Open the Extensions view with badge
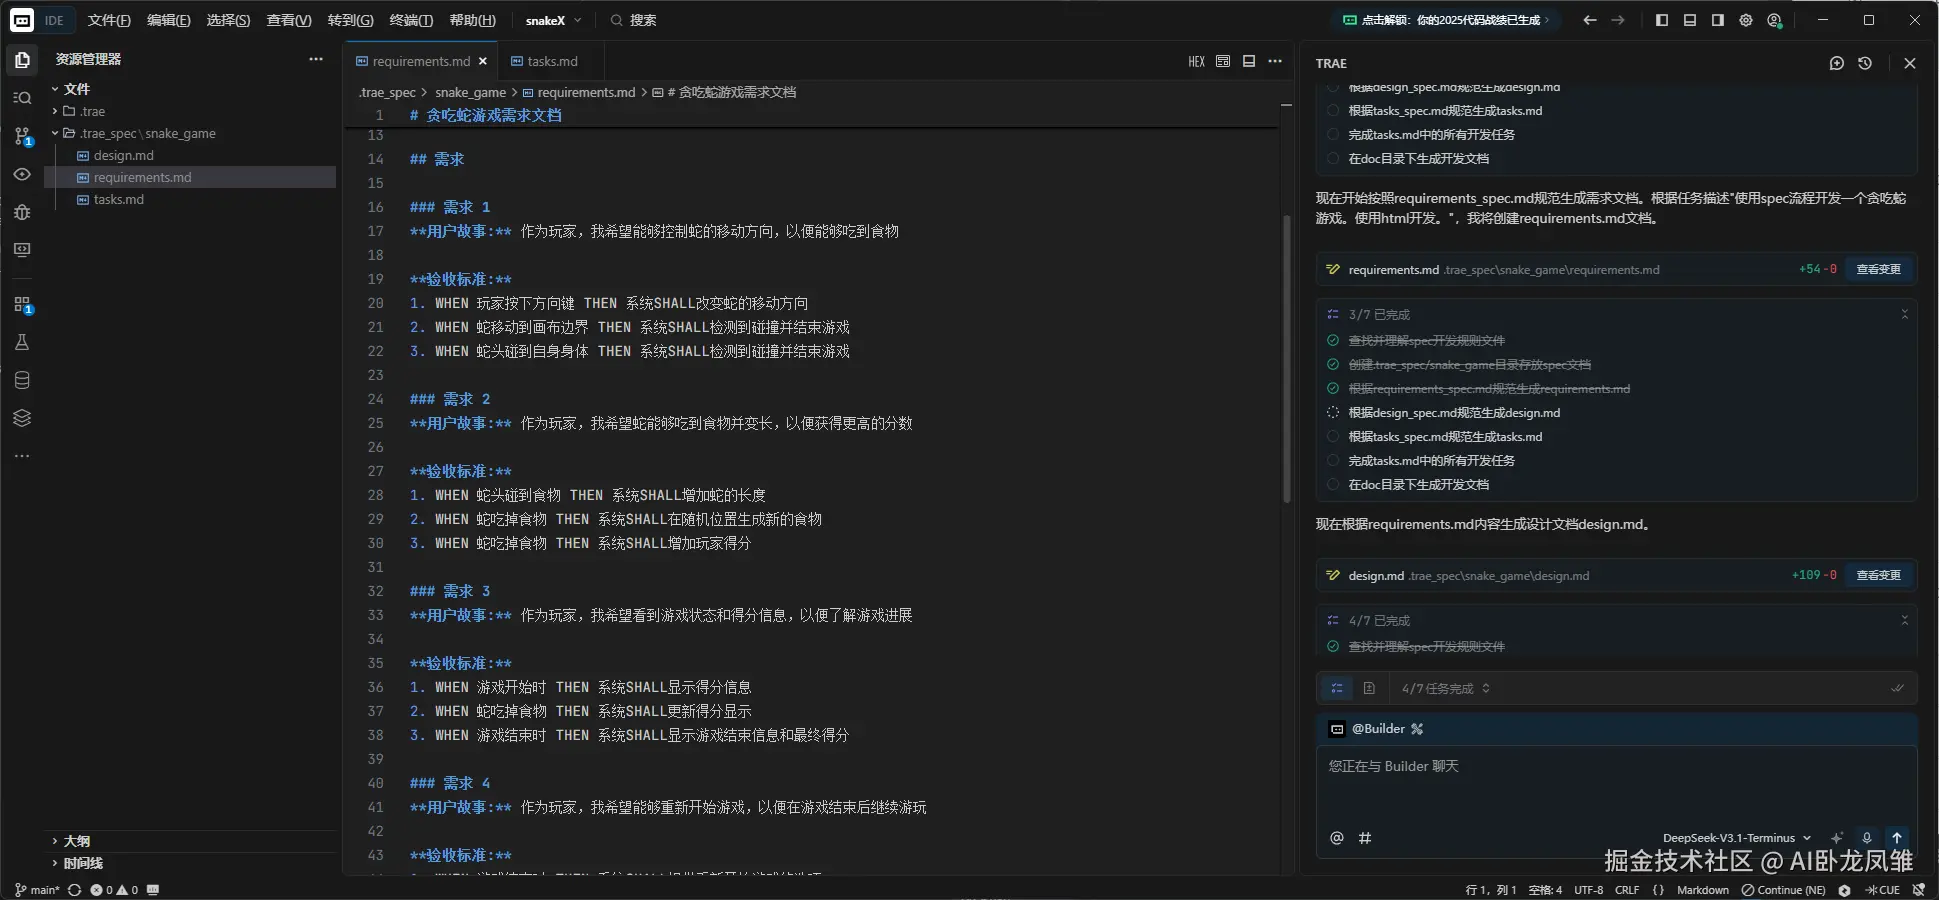This screenshot has width=1939, height=900. point(22,304)
